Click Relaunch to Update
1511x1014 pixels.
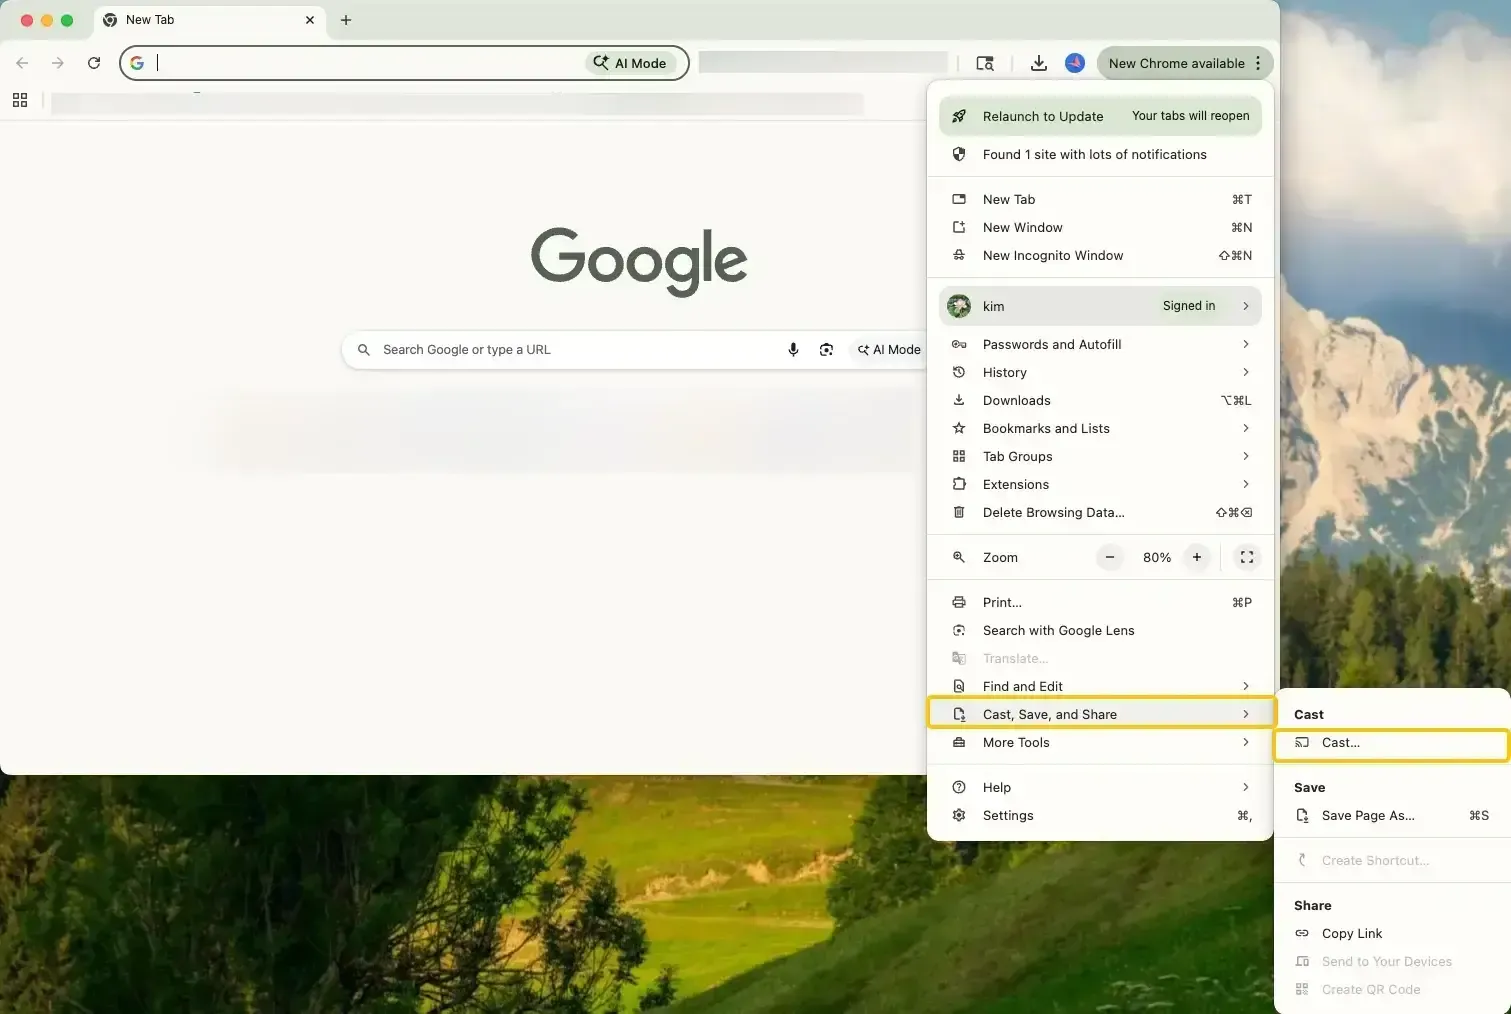[1100, 116]
